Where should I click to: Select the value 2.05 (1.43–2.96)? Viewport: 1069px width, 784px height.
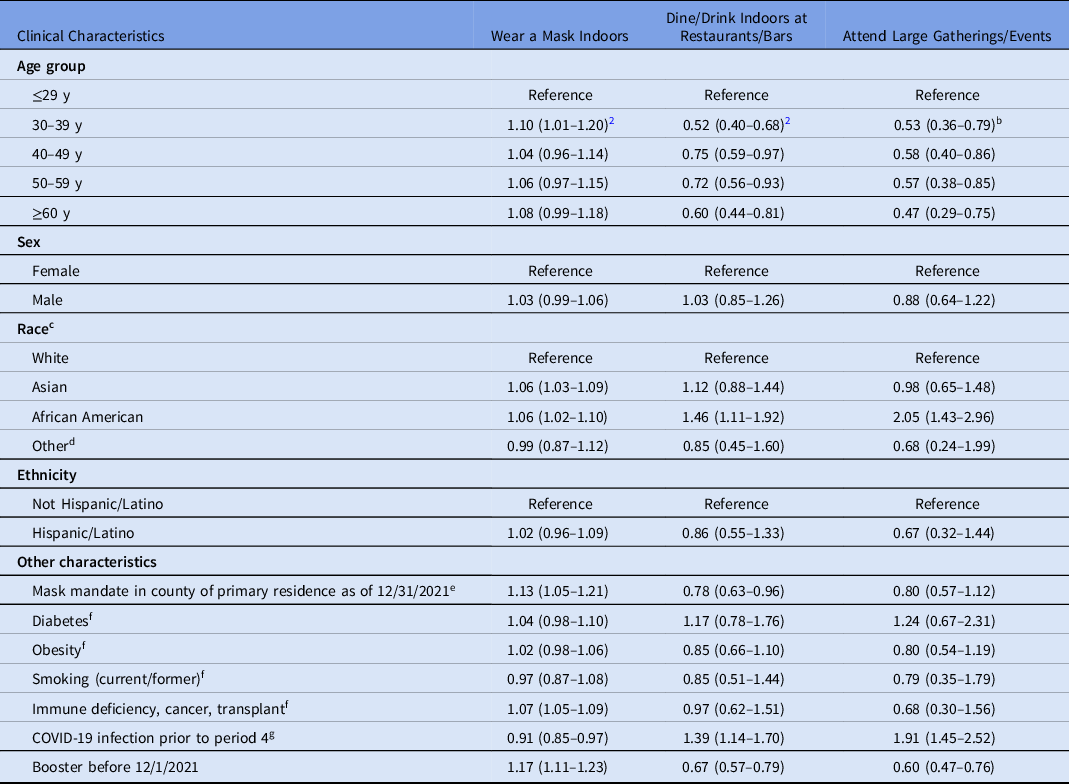[x=947, y=416]
